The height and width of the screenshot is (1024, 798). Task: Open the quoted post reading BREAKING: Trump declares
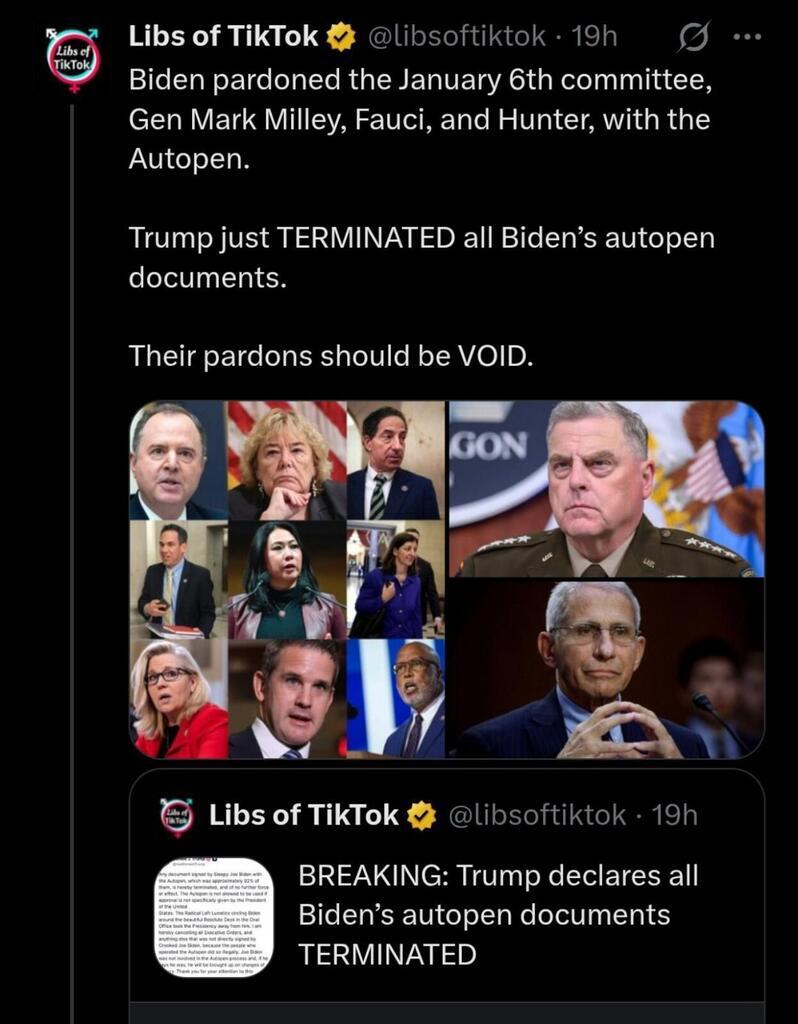click(447, 896)
